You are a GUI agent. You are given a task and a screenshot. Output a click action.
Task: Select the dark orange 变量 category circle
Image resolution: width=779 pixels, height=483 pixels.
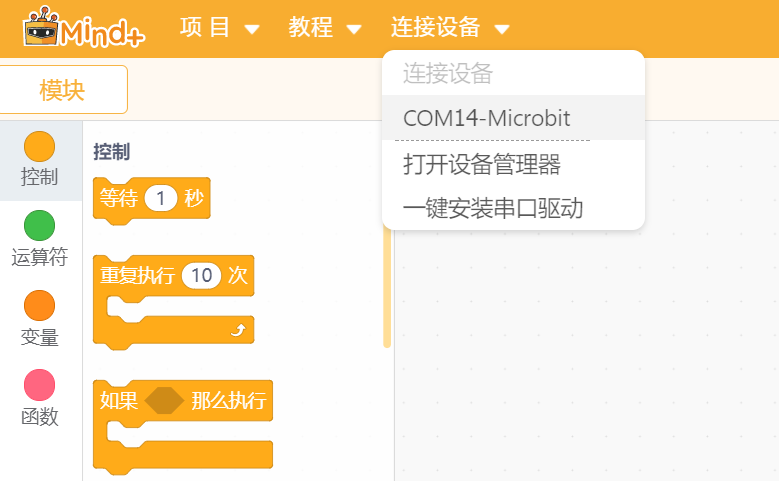39,306
